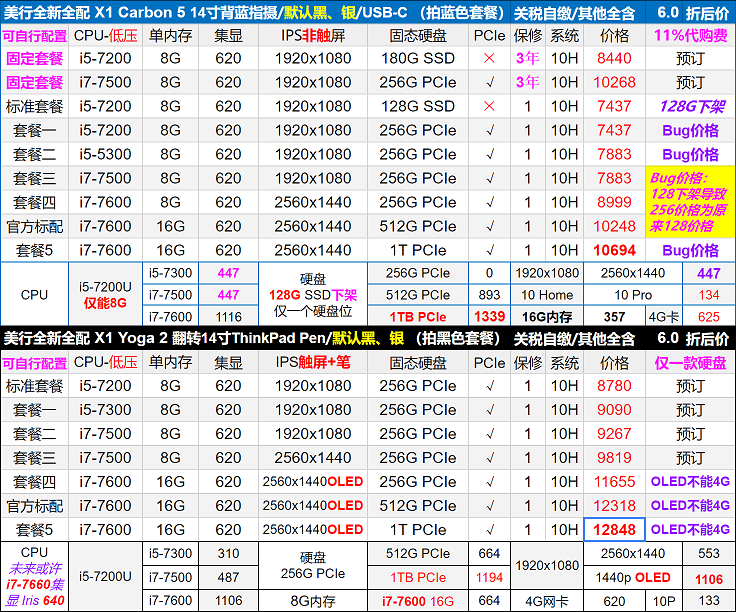Select the '357' cell
The image size is (736, 612).
coord(614,317)
